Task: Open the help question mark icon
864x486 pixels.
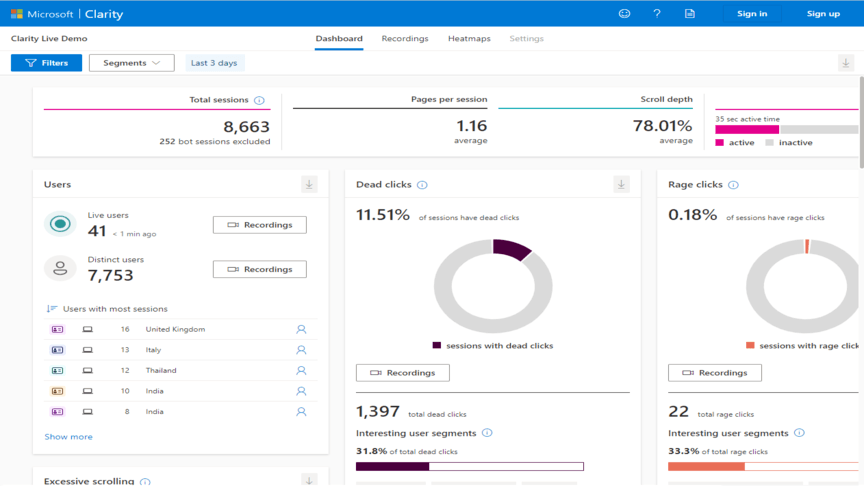Action: [657, 14]
